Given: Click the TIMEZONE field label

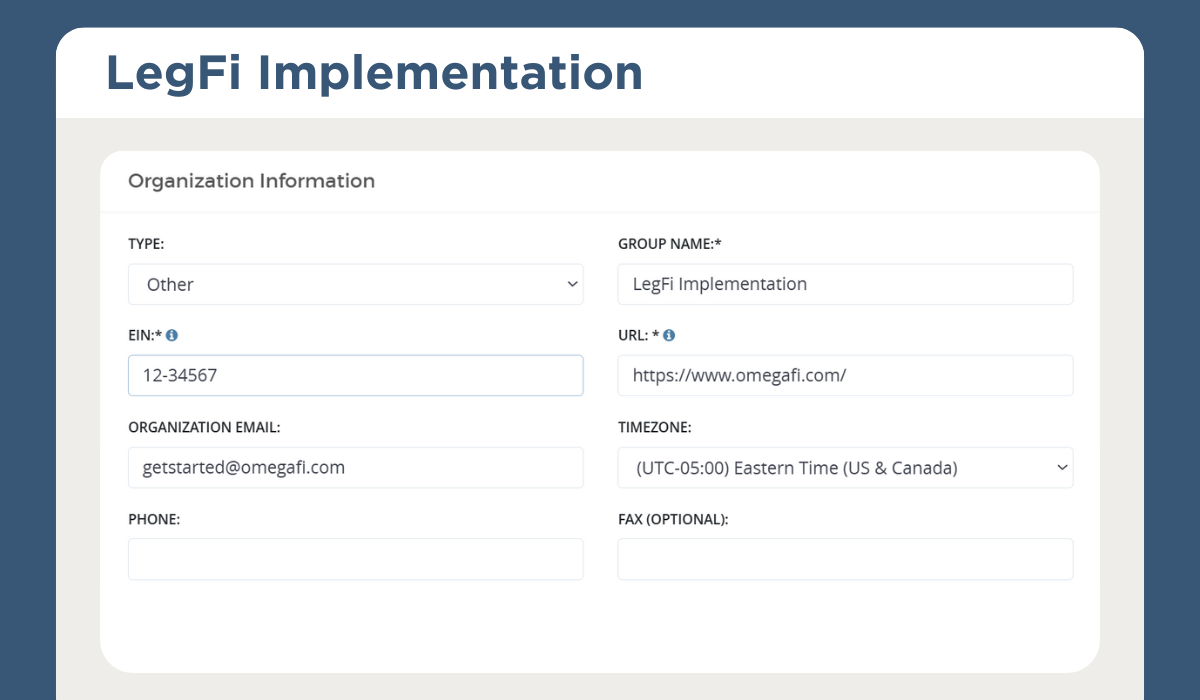Looking at the screenshot, I should pos(654,428).
